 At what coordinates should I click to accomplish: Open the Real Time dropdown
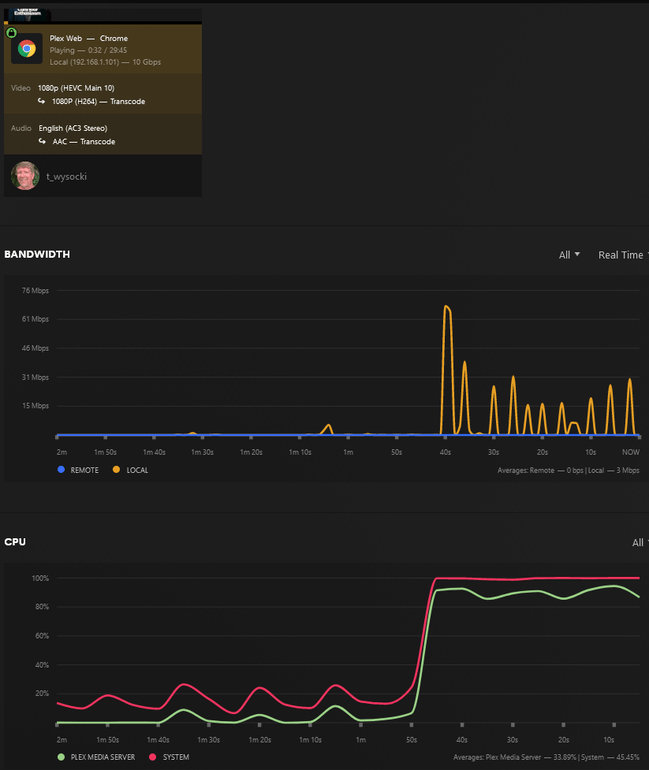click(623, 255)
